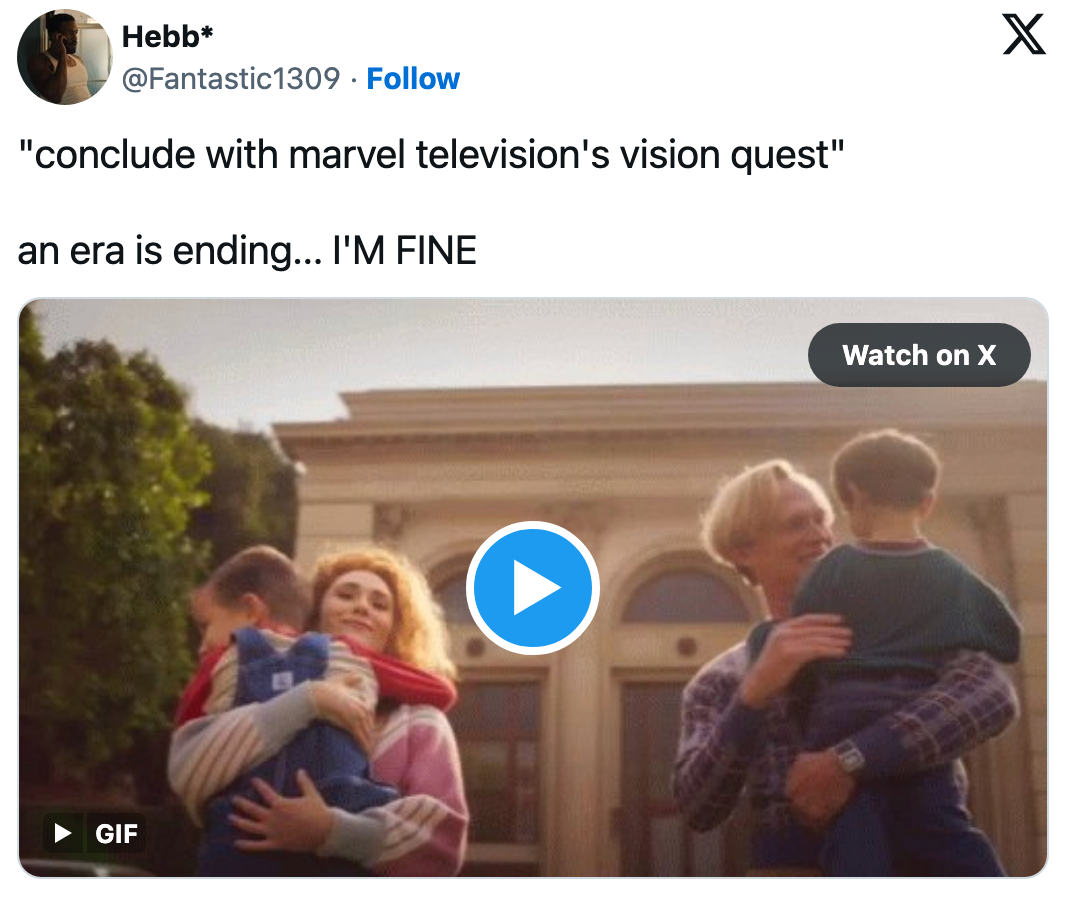Click the "GIF" label on the media badge
The image size is (1072, 898).
[116, 833]
